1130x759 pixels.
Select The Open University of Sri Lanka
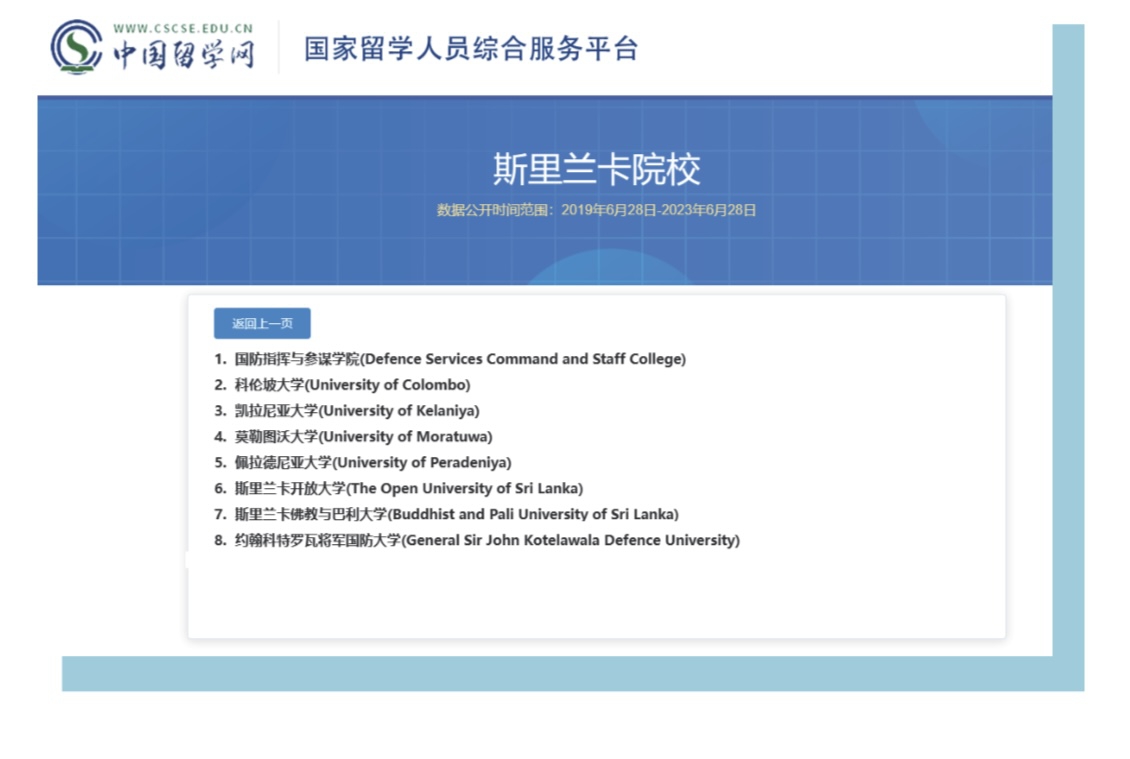(409, 489)
